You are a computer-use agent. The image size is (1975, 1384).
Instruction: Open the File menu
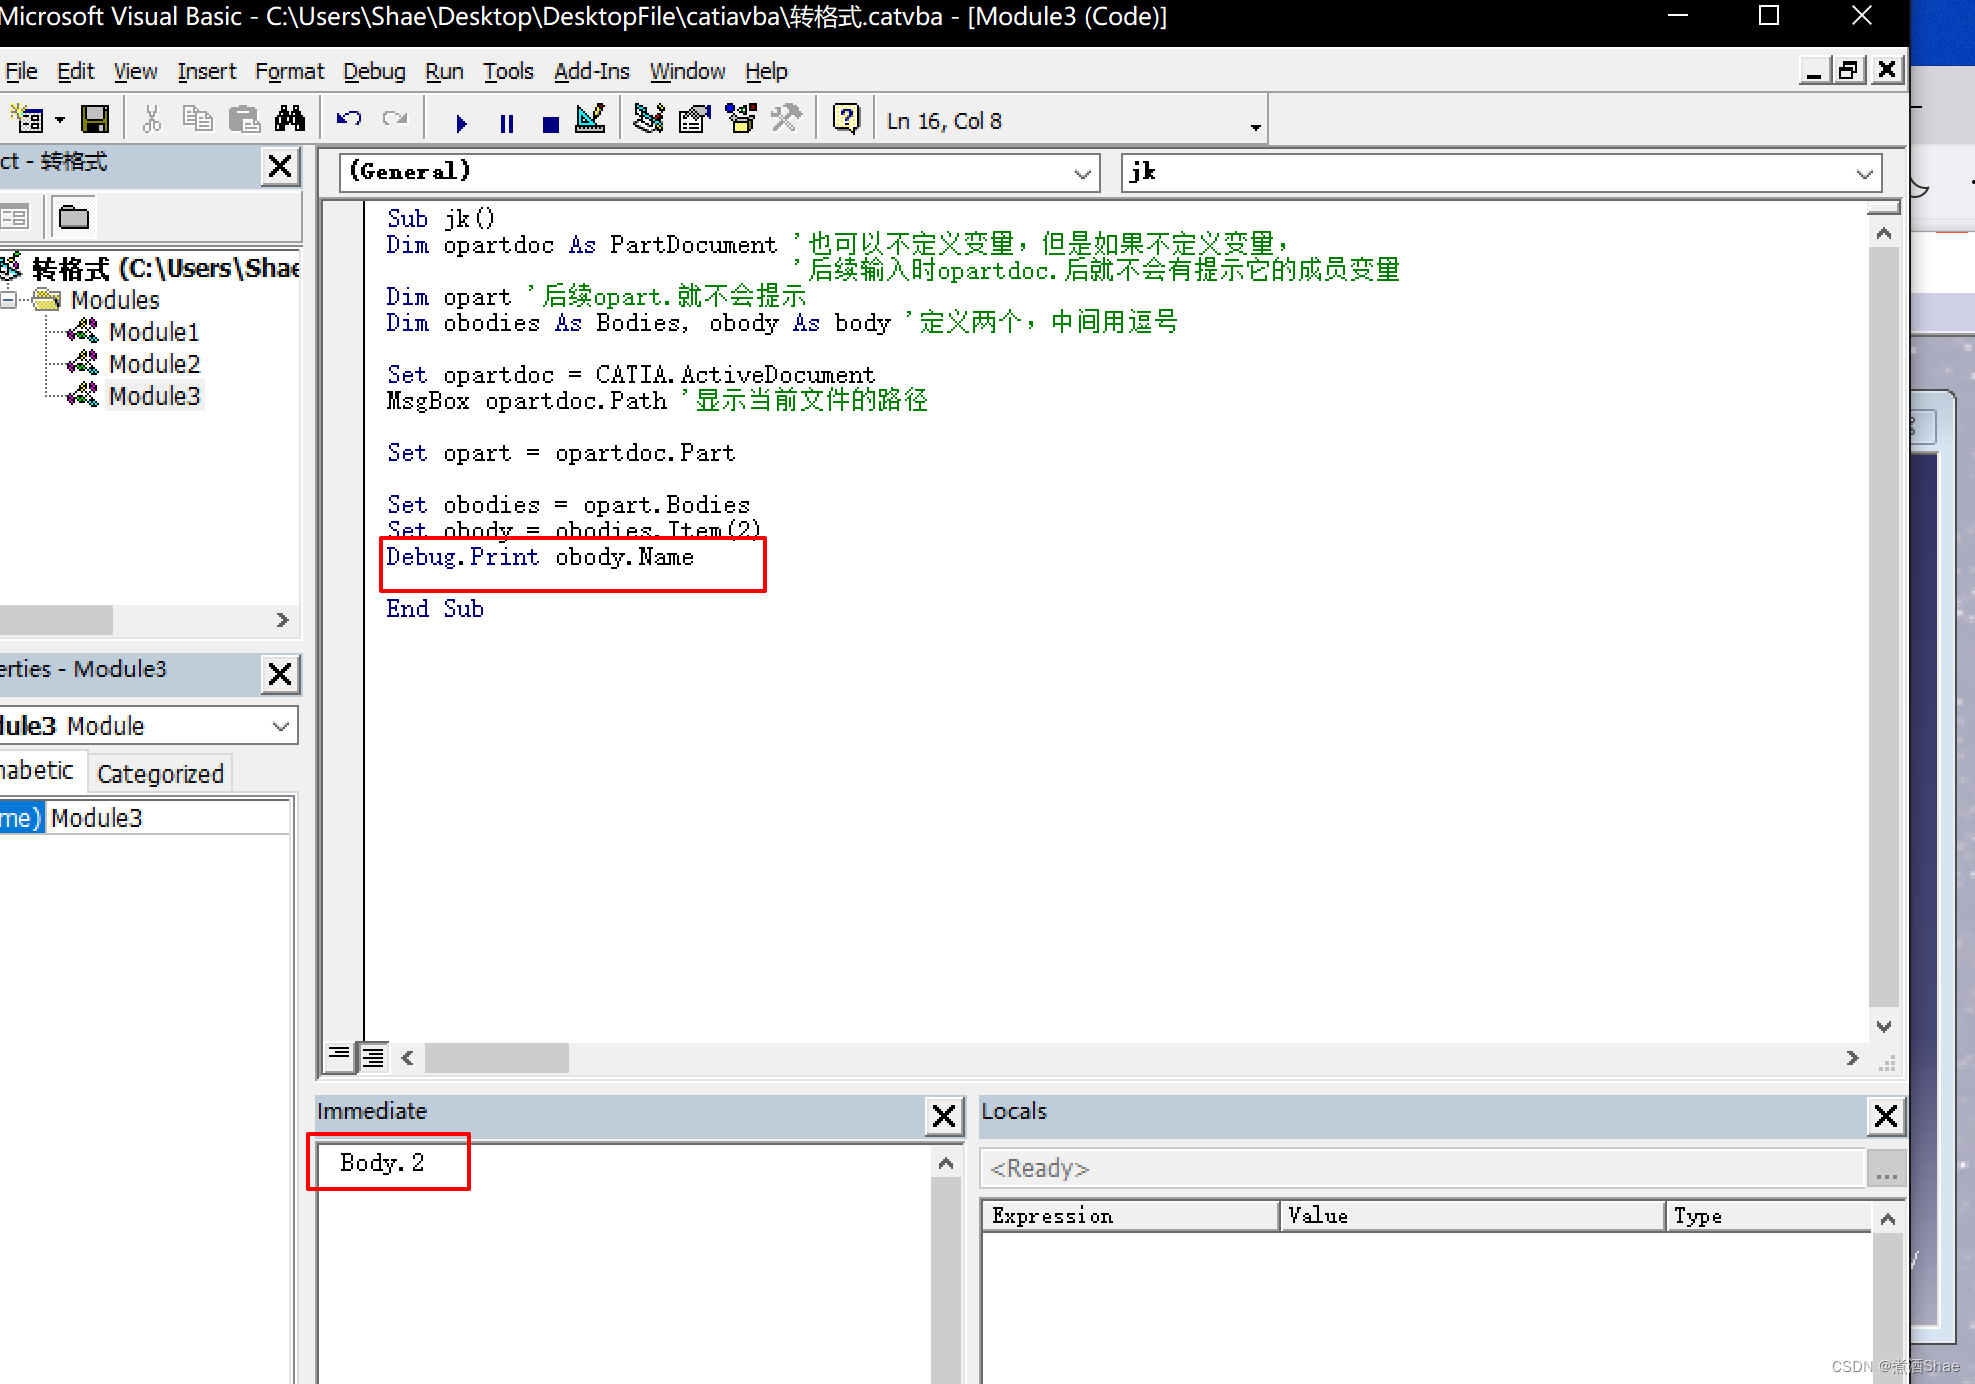(21, 71)
